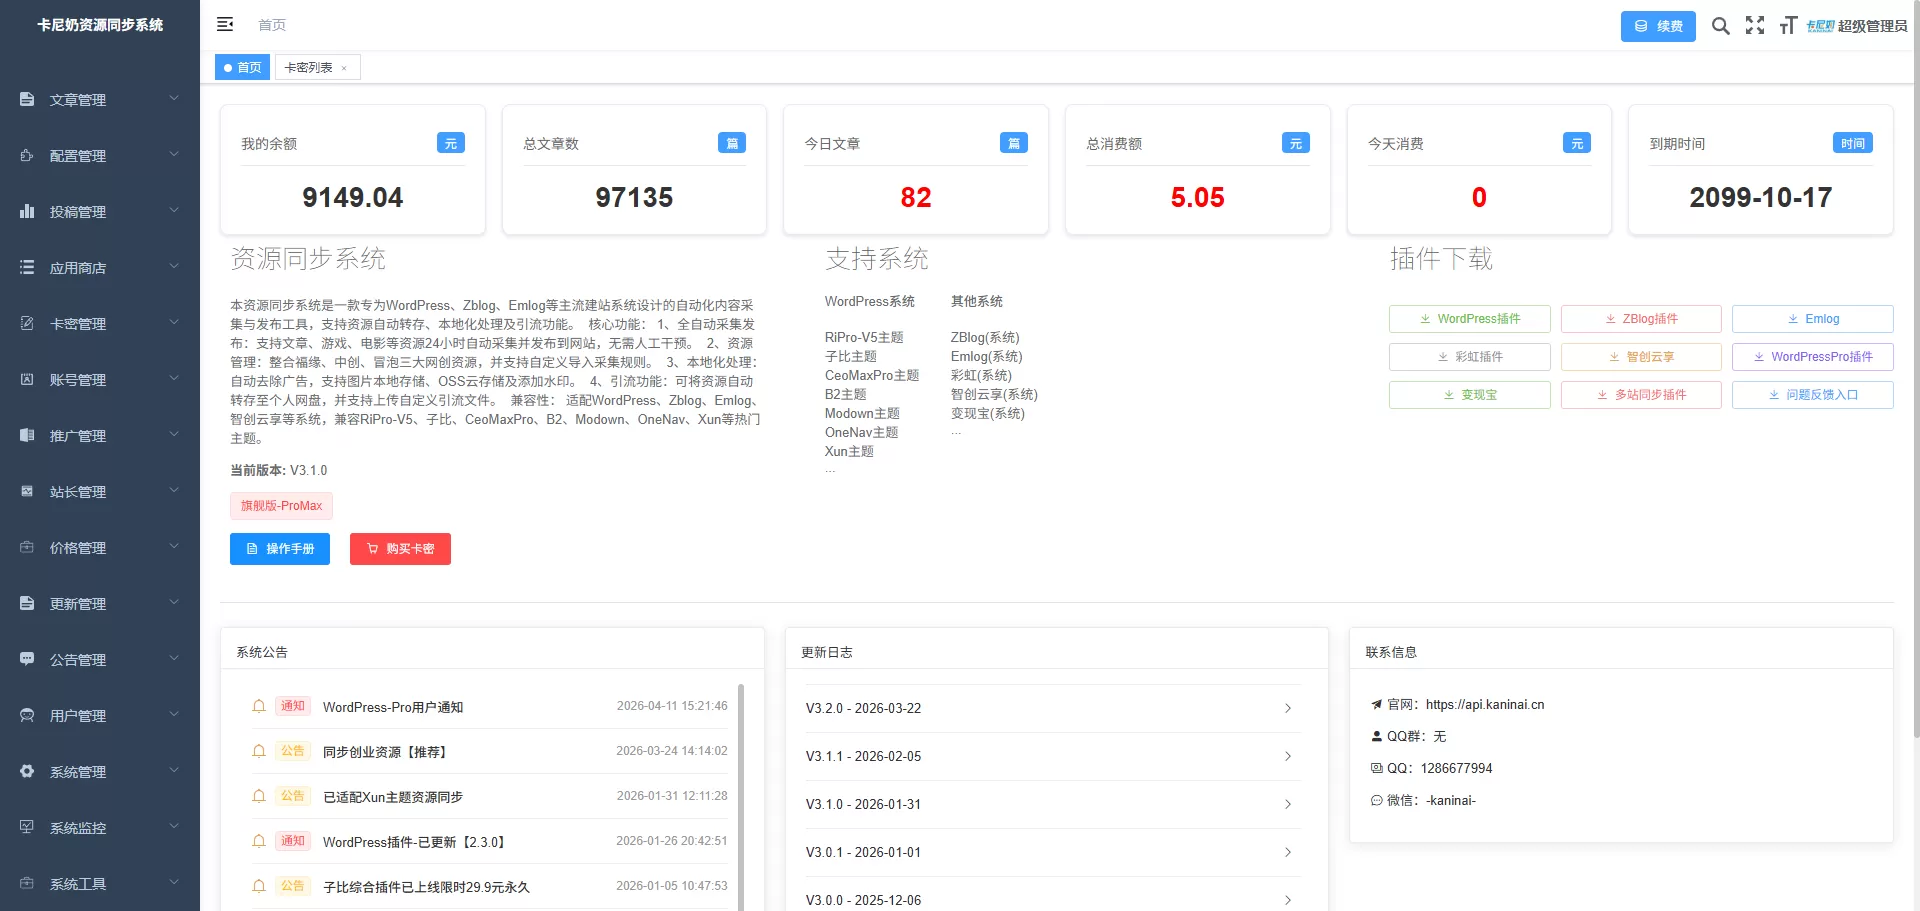Switch to the 首页 tab
The image size is (1920, 911).
[x=243, y=68]
